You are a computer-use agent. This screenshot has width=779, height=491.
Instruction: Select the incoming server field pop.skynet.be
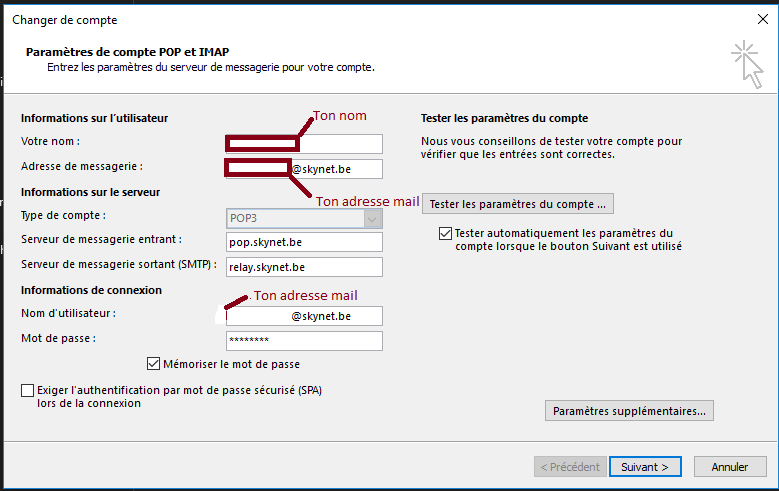tap(304, 242)
